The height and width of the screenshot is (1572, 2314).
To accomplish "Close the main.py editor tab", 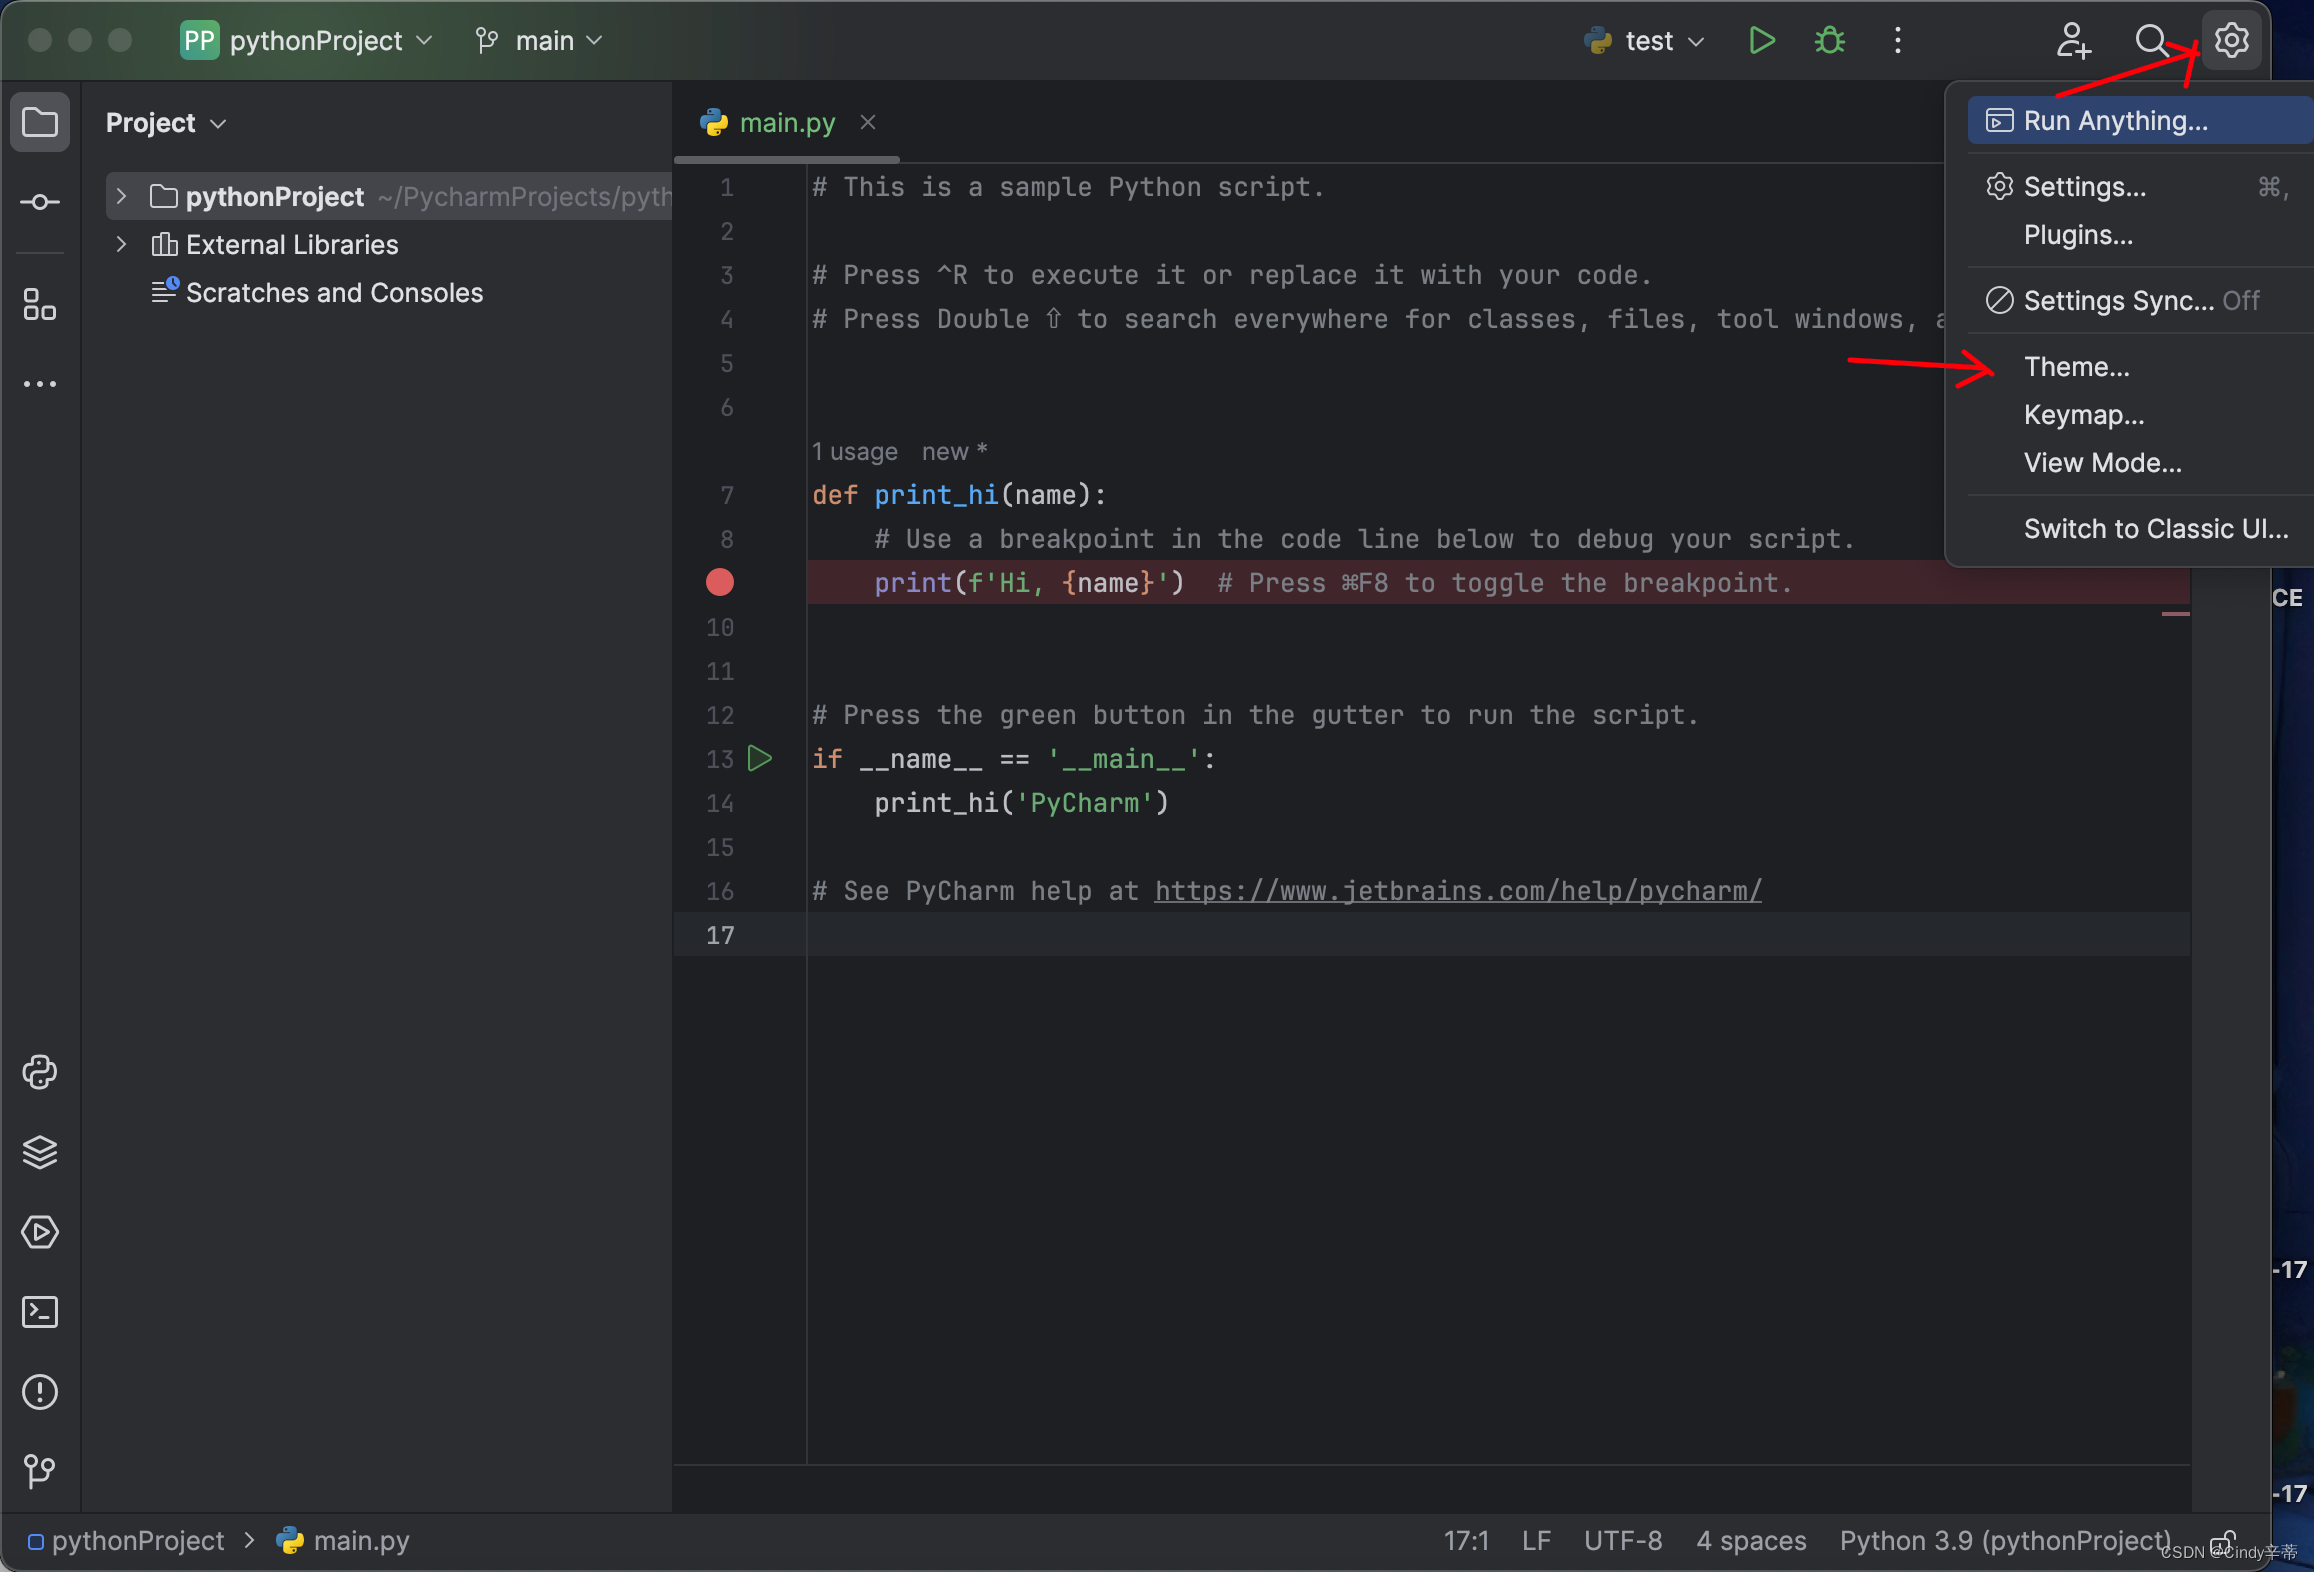I will click(x=868, y=122).
